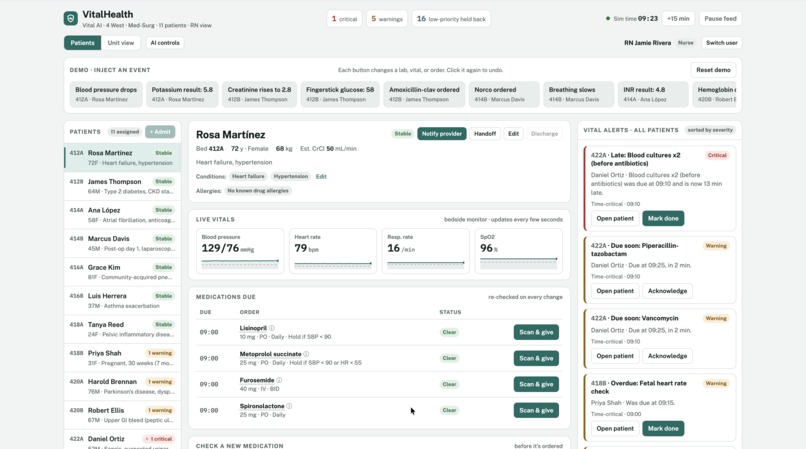Click the + Admit button
The width and height of the screenshot is (806, 449).
160,132
